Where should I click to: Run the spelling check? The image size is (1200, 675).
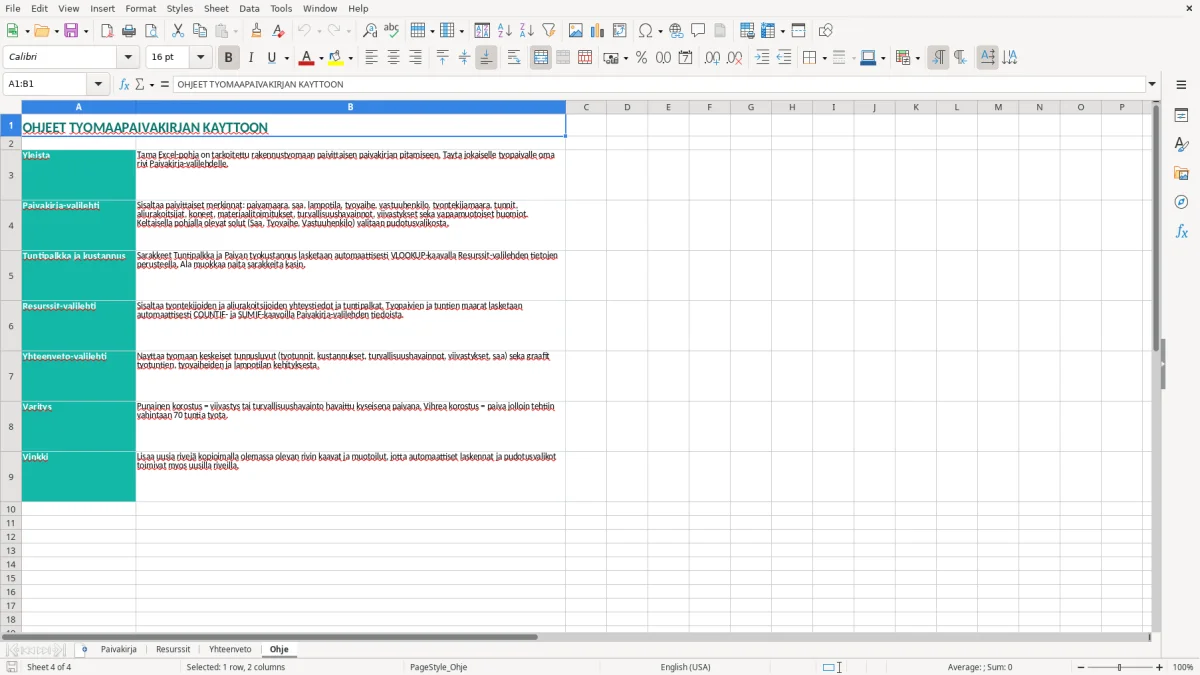(x=391, y=31)
